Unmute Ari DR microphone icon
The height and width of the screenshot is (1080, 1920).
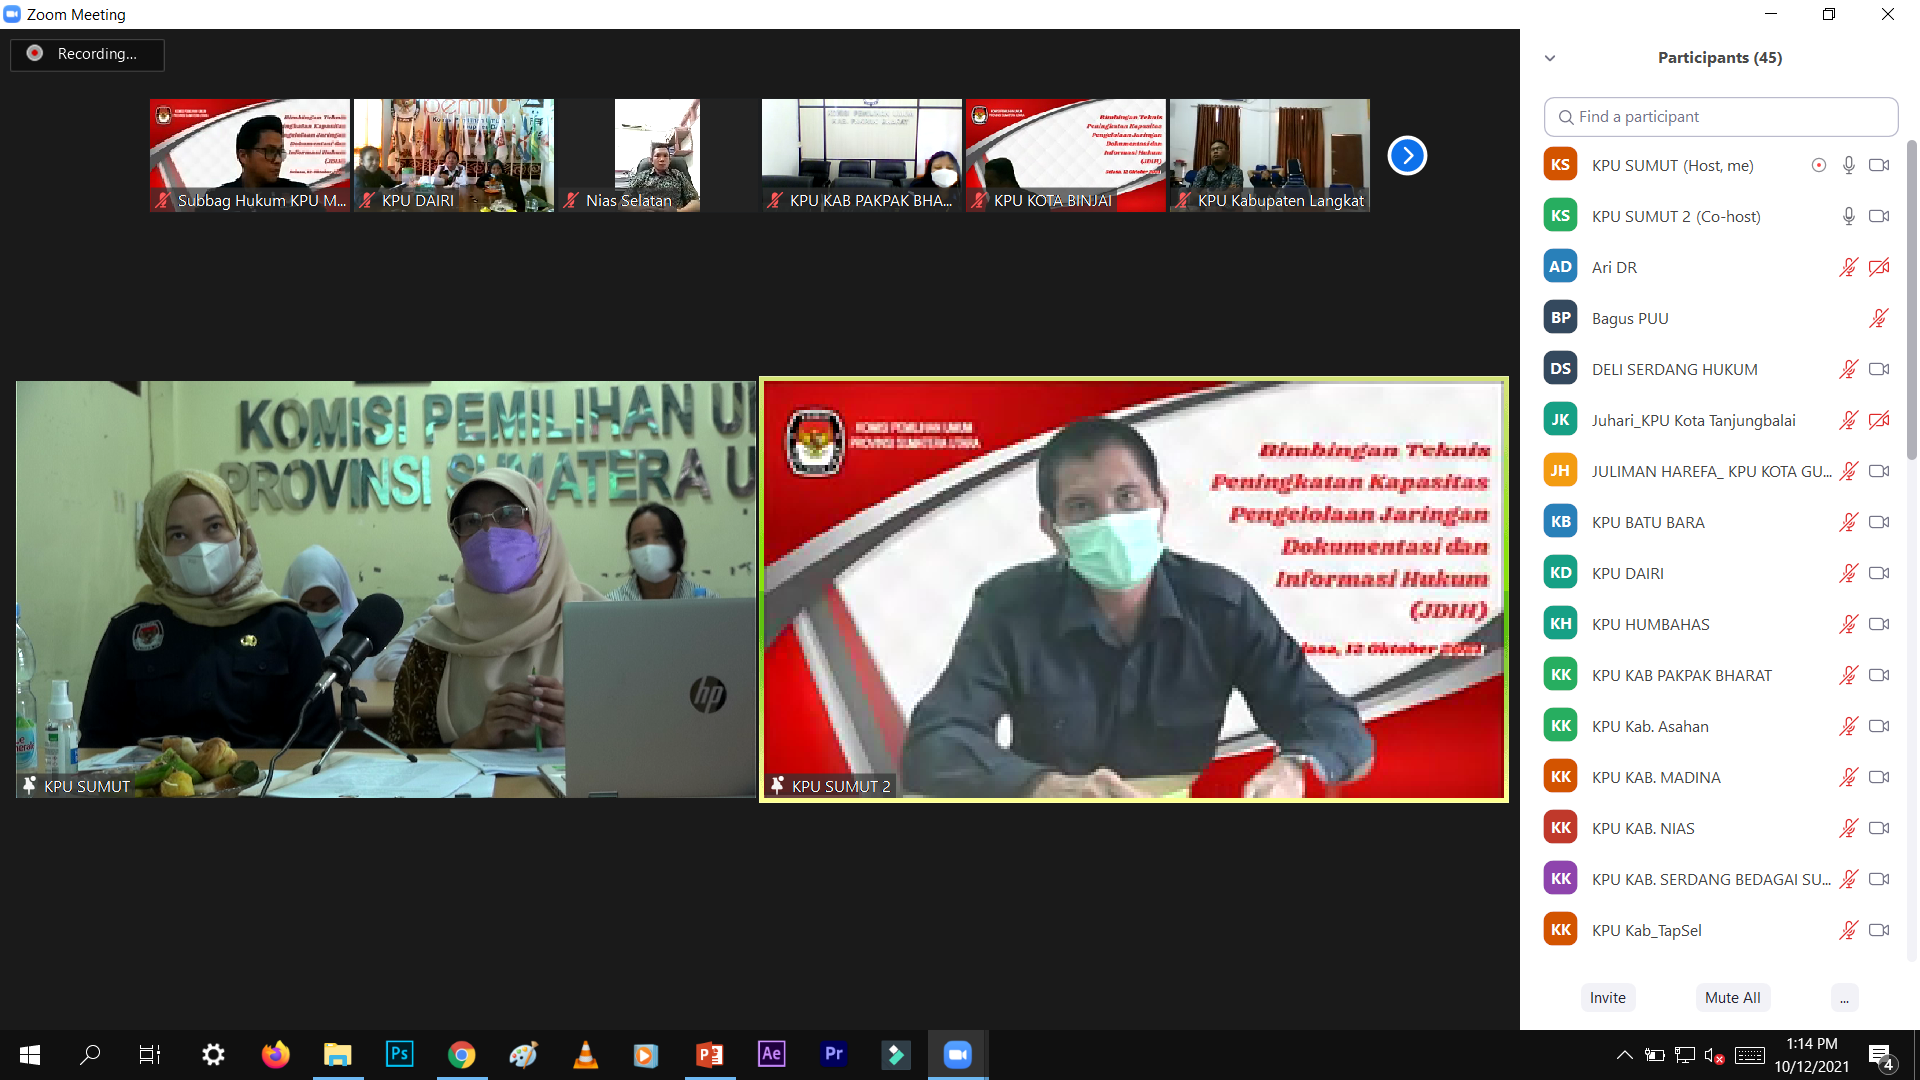[x=1848, y=267]
